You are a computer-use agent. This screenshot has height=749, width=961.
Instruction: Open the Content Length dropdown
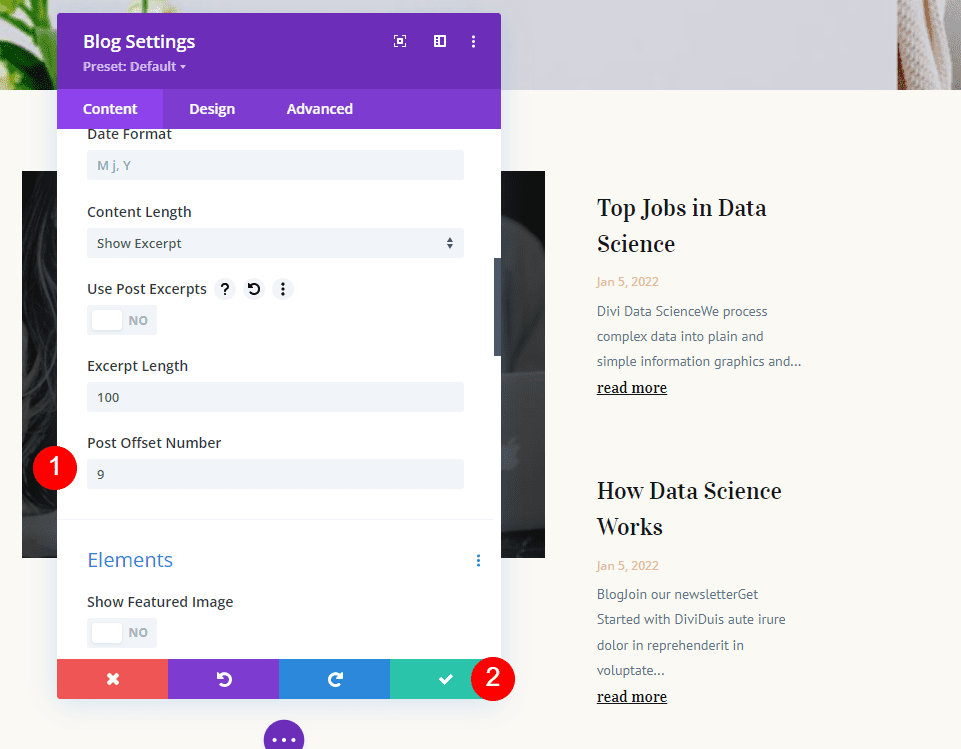click(275, 243)
